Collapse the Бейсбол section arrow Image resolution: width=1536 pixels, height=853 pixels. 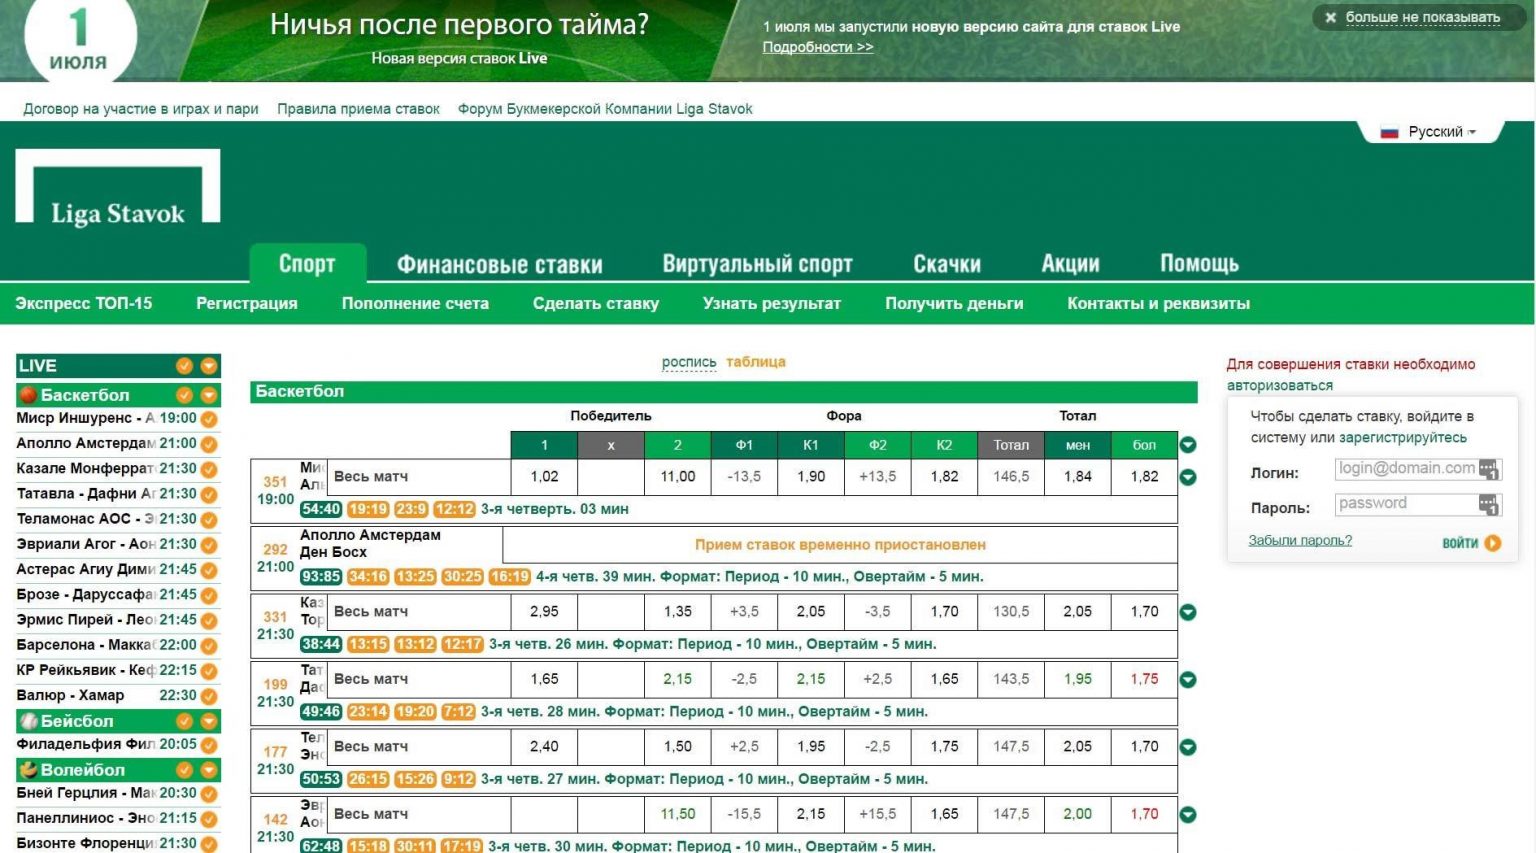tap(209, 721)
